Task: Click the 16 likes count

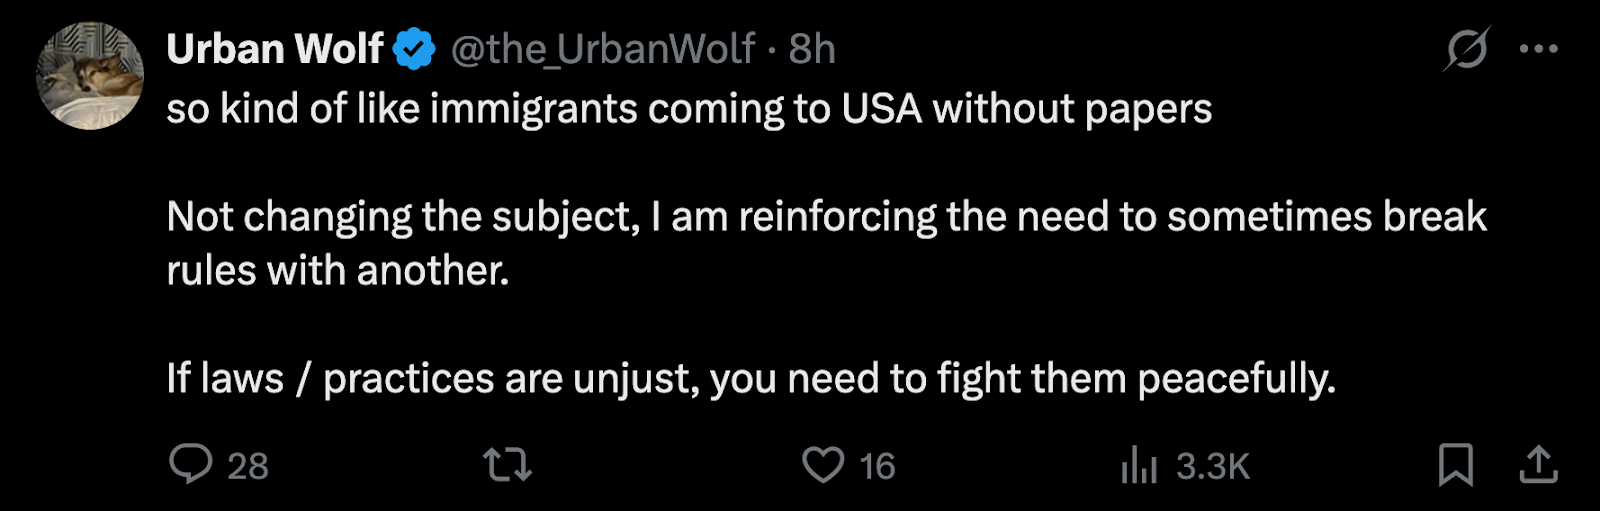Action: 877,466
